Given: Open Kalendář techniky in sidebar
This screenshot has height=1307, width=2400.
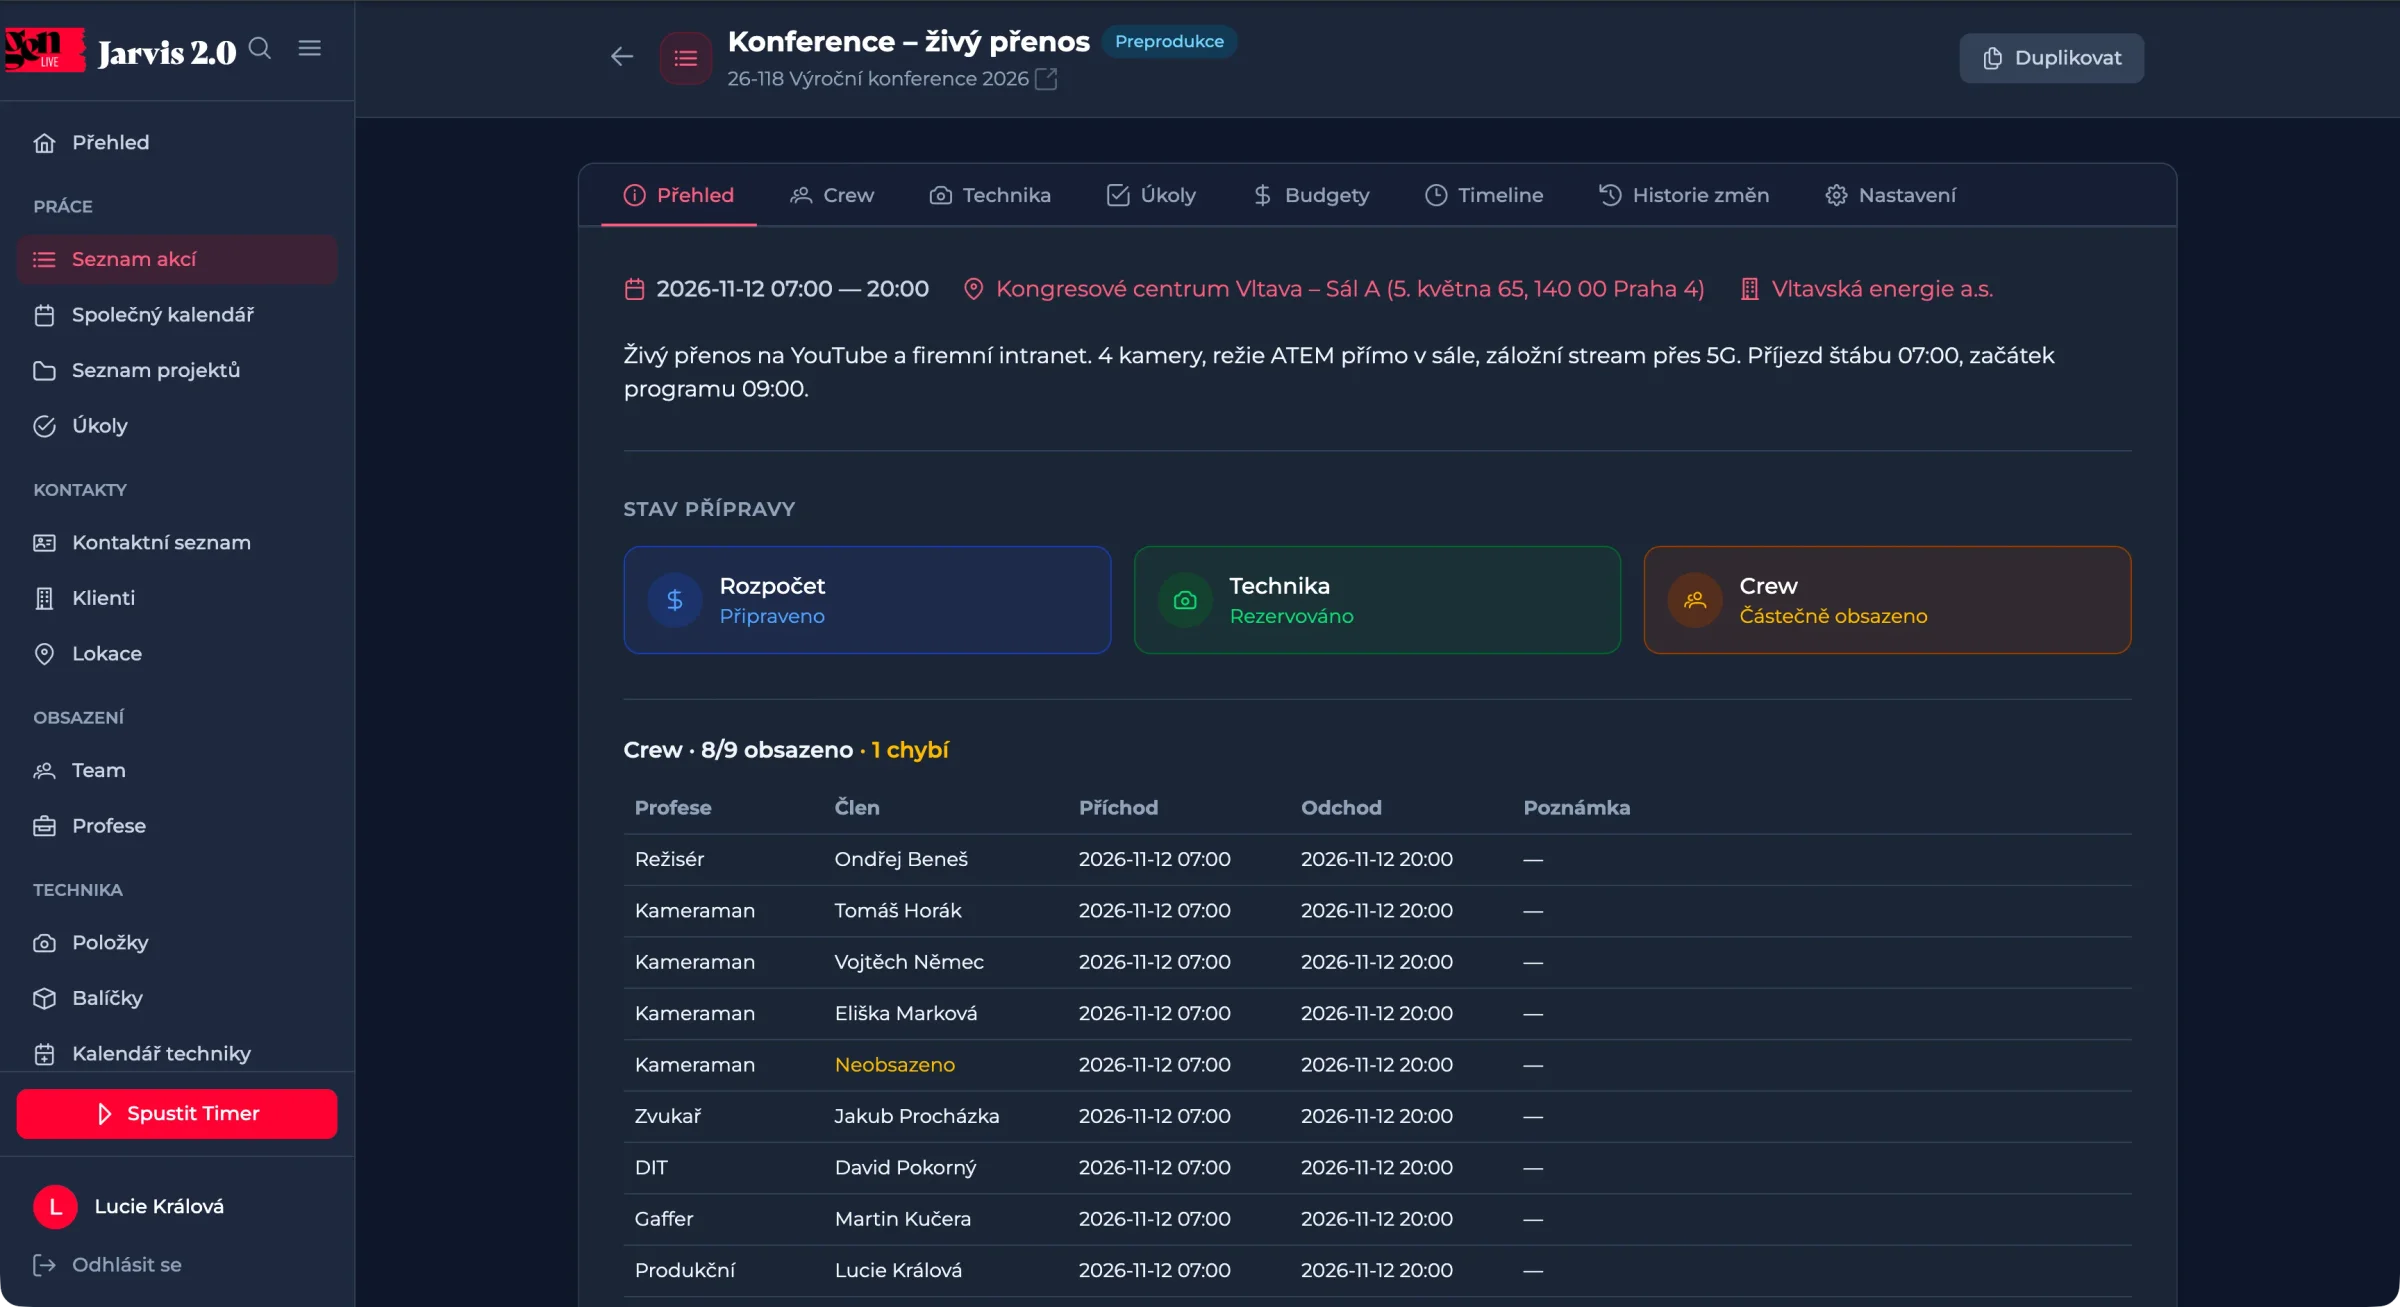Looking at the screenshot, I should (x=177, y=1054).
